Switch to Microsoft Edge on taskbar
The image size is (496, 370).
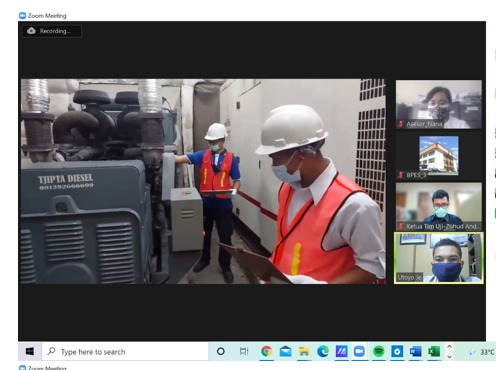(x=323, y=351)
